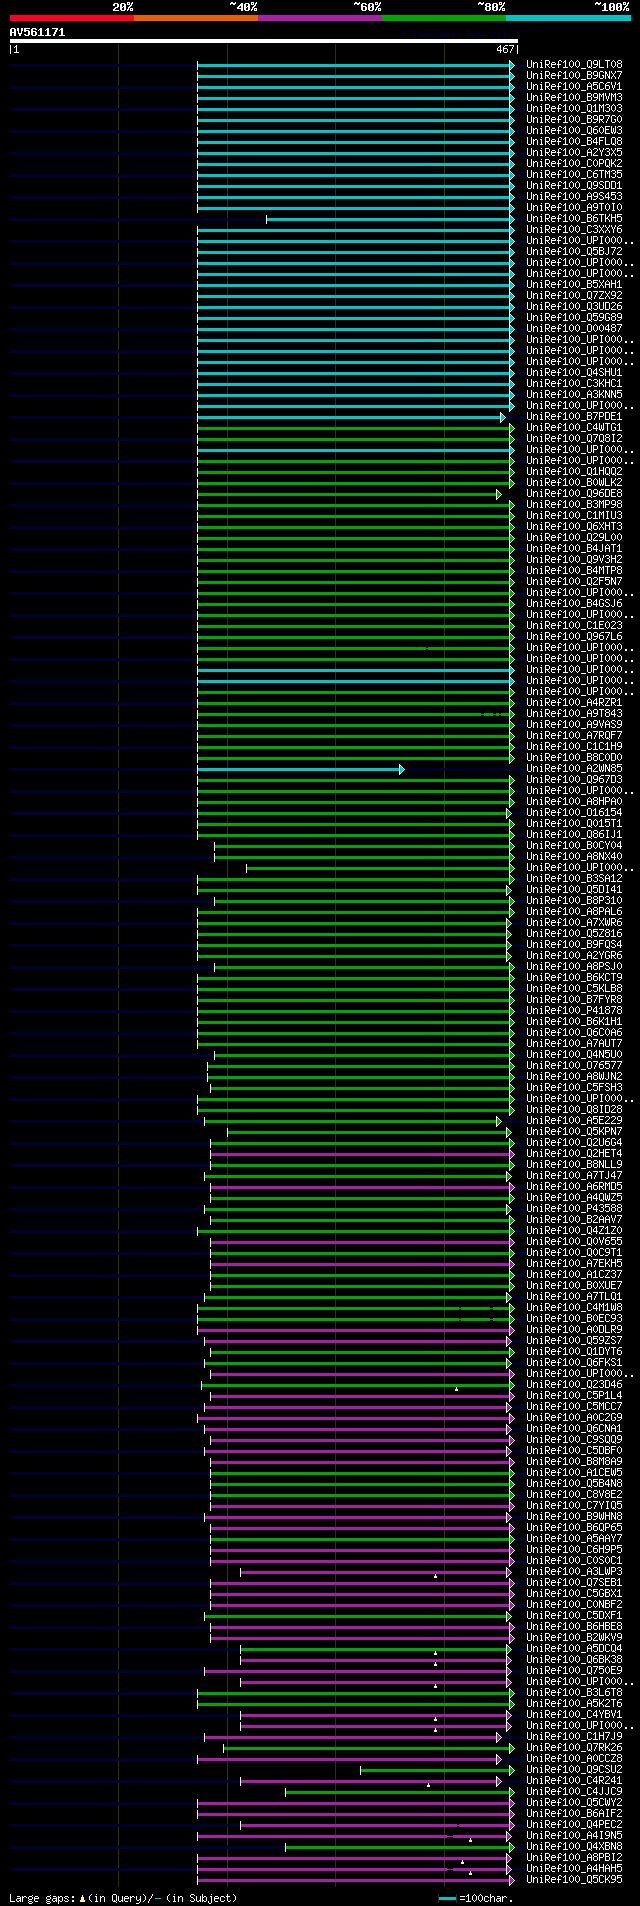Open hit UniRef100_C5MCC7

coord(574,1406)
